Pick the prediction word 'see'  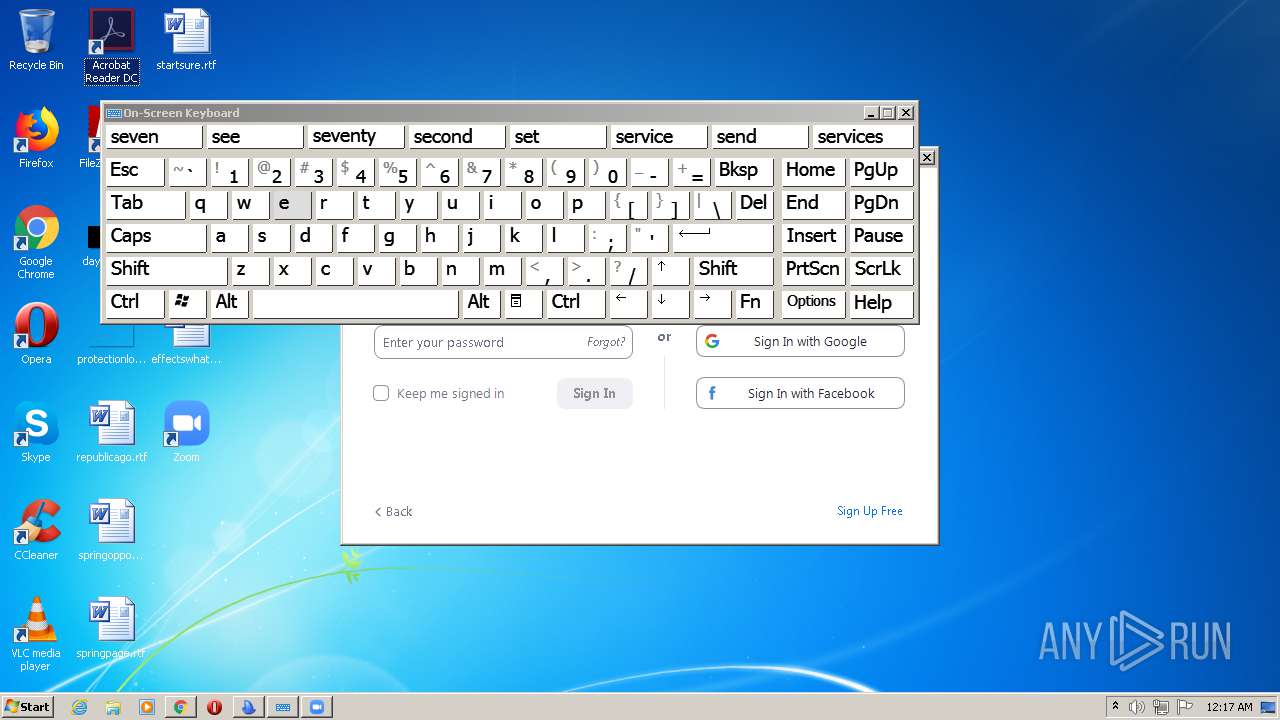point(255,137)
